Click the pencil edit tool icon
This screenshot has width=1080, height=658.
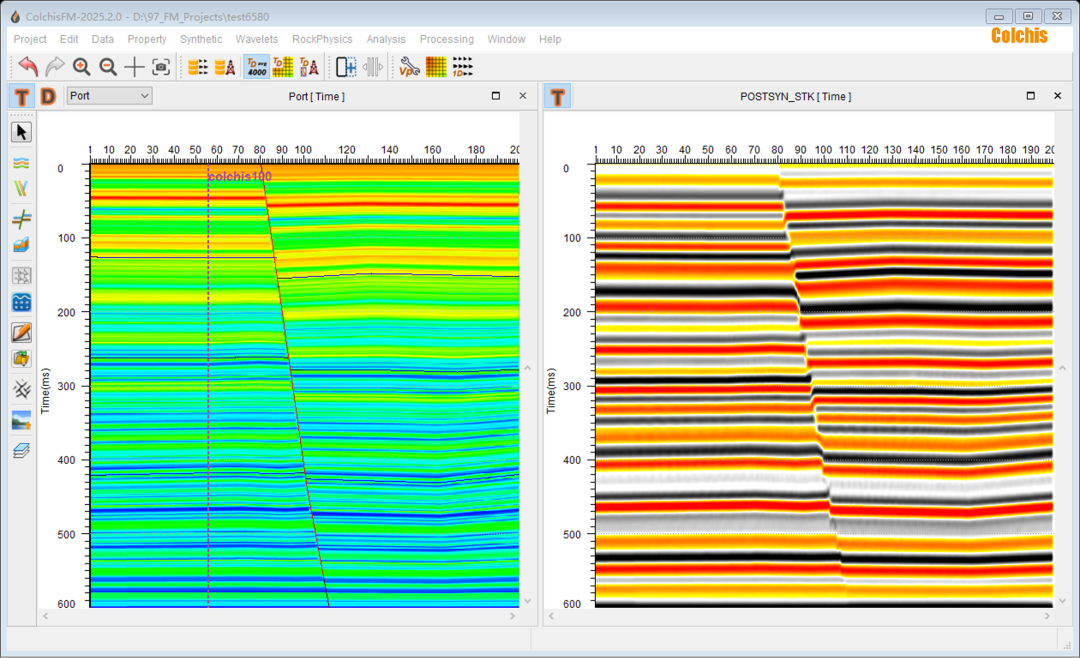click(21, 332)
